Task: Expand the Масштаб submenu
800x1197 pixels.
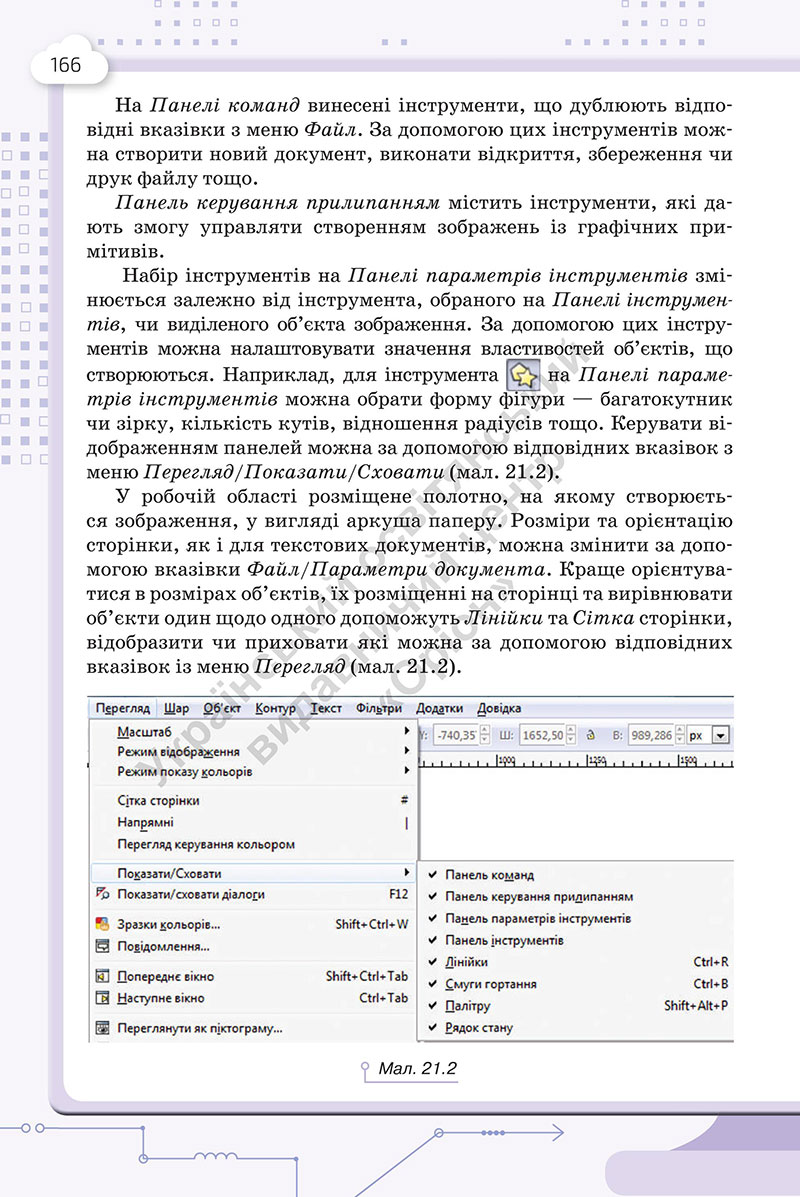Action: coord(252,731)
